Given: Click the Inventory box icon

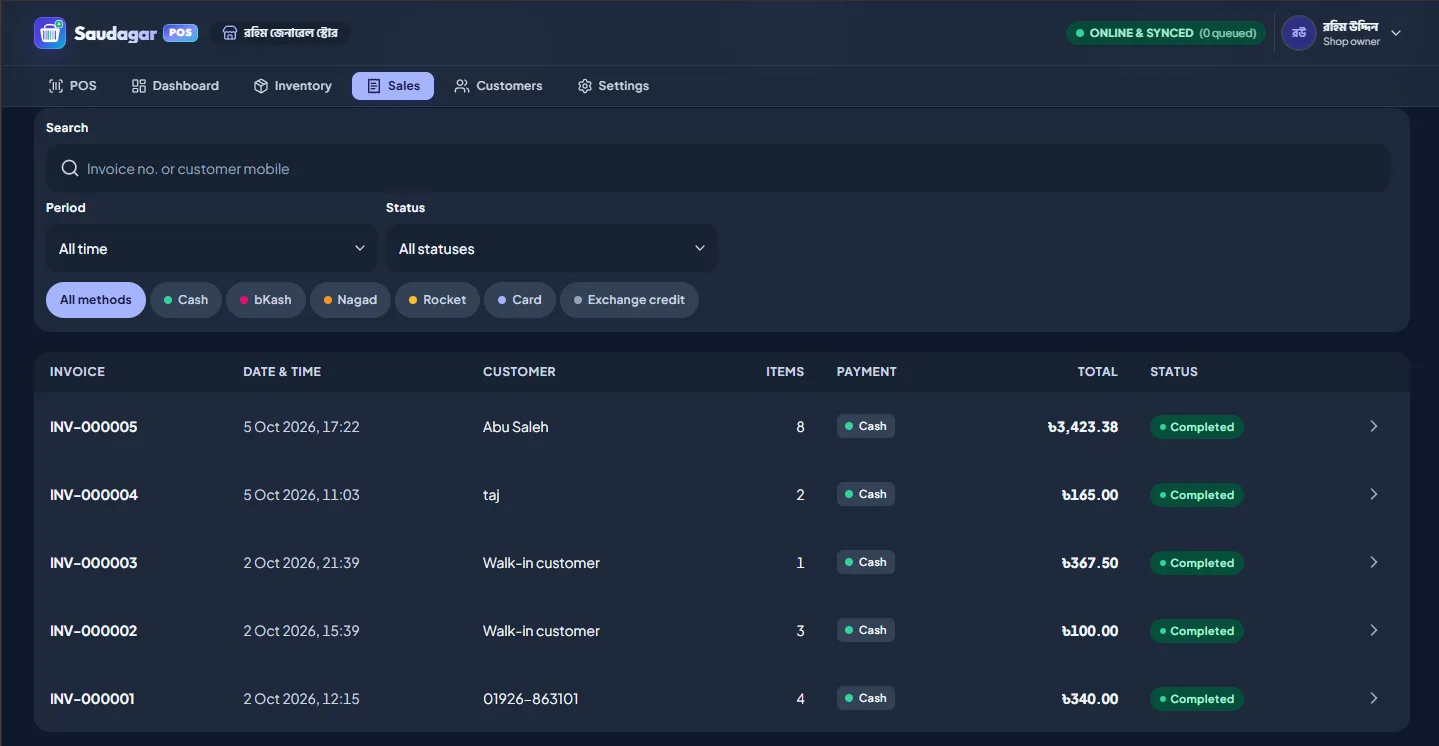Looking at the screenshot, I should (261, 86).
